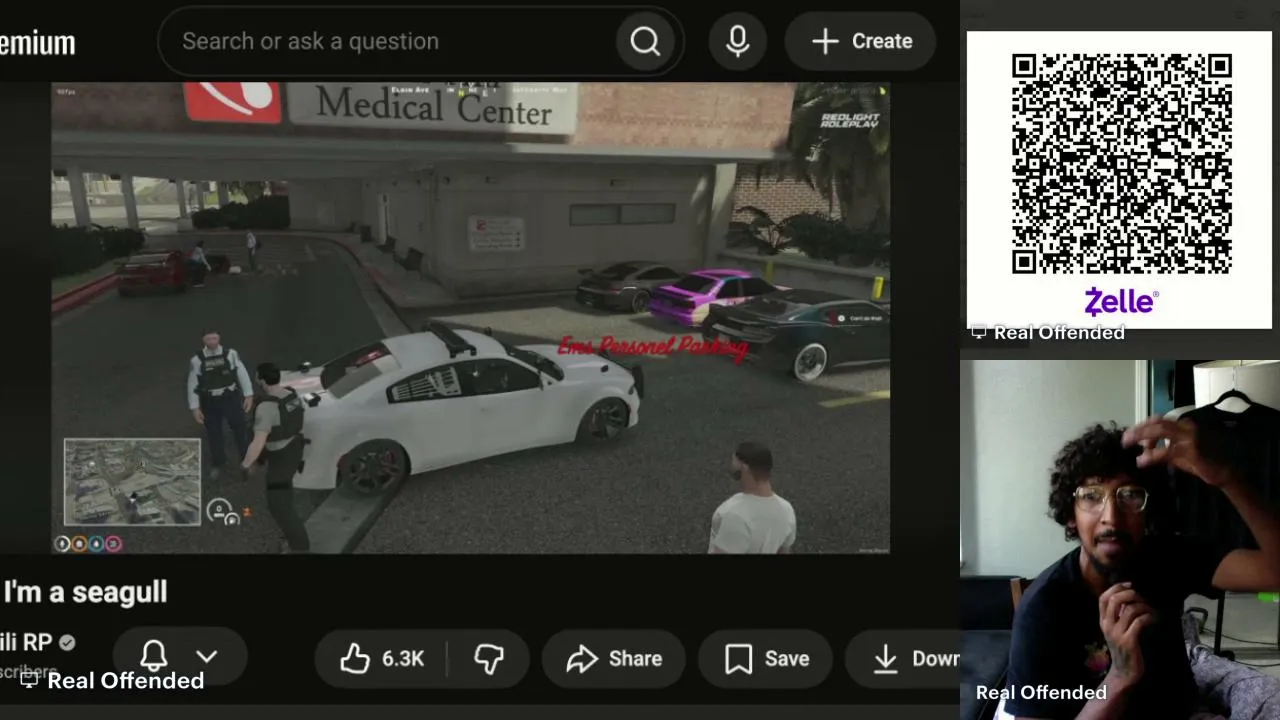The width and height of the screenshot is (1280, 720).
Task: Toggle the notification bell
Action: [154, 656]
